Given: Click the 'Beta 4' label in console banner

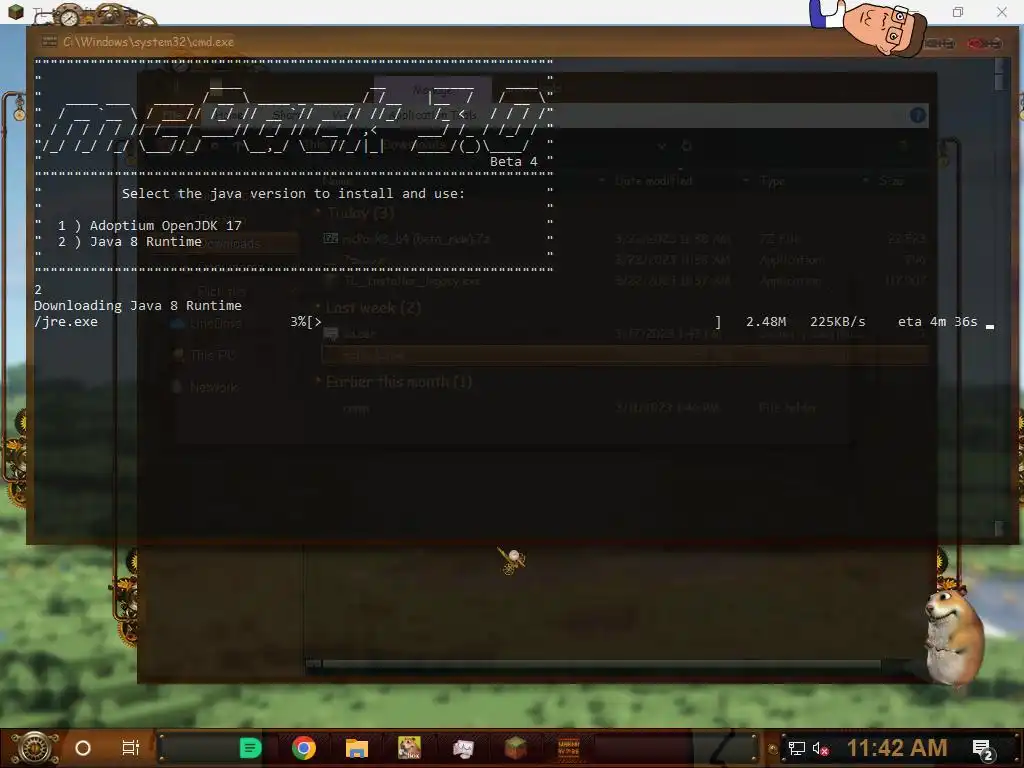Looking at the screenshot, I should (x=514, y=161).
